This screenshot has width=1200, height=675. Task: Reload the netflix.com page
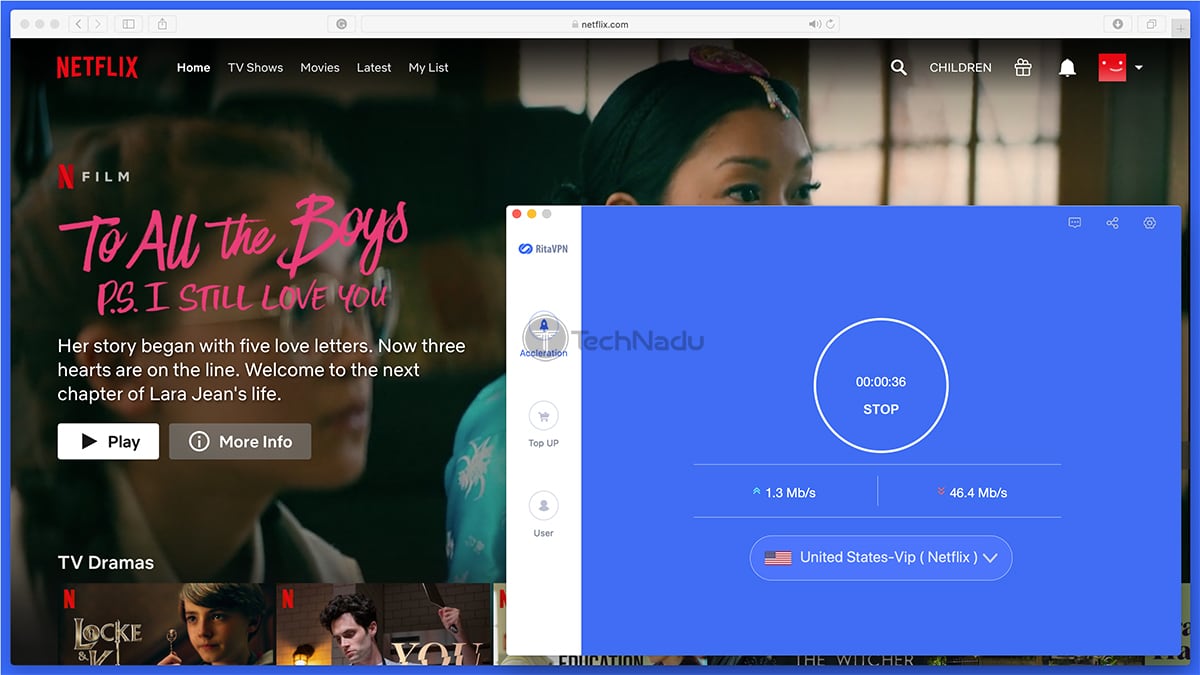(x=831, y=24)
